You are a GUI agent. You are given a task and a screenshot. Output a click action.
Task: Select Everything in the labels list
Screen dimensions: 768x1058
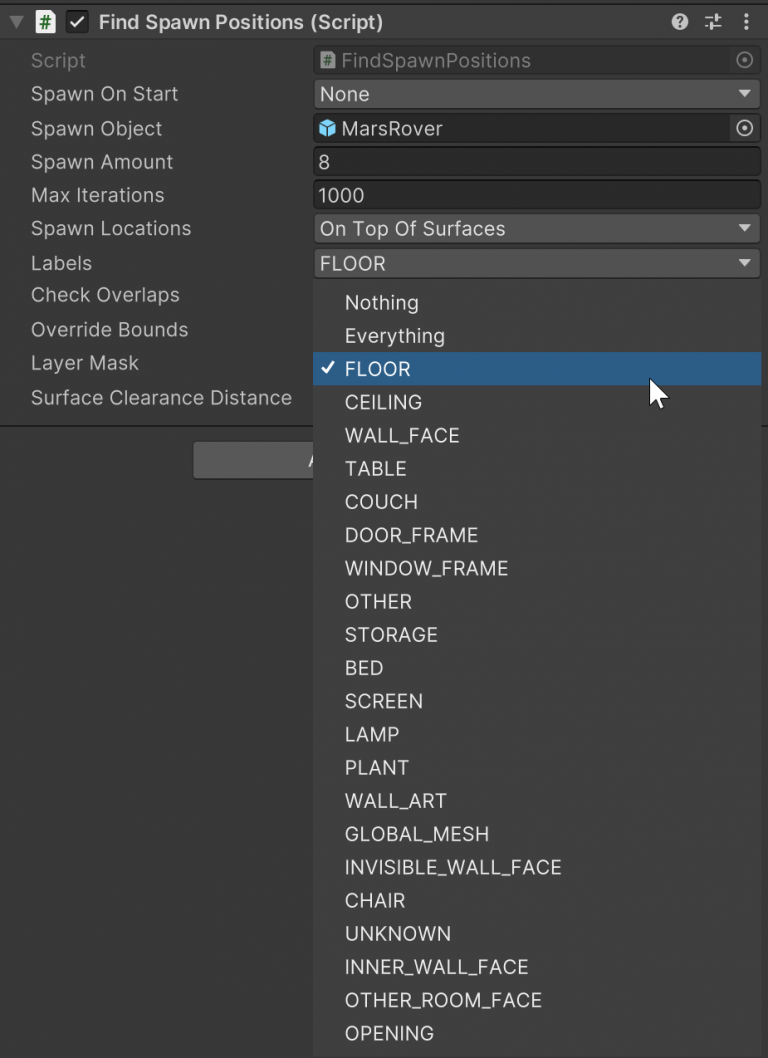coord(394,336)
